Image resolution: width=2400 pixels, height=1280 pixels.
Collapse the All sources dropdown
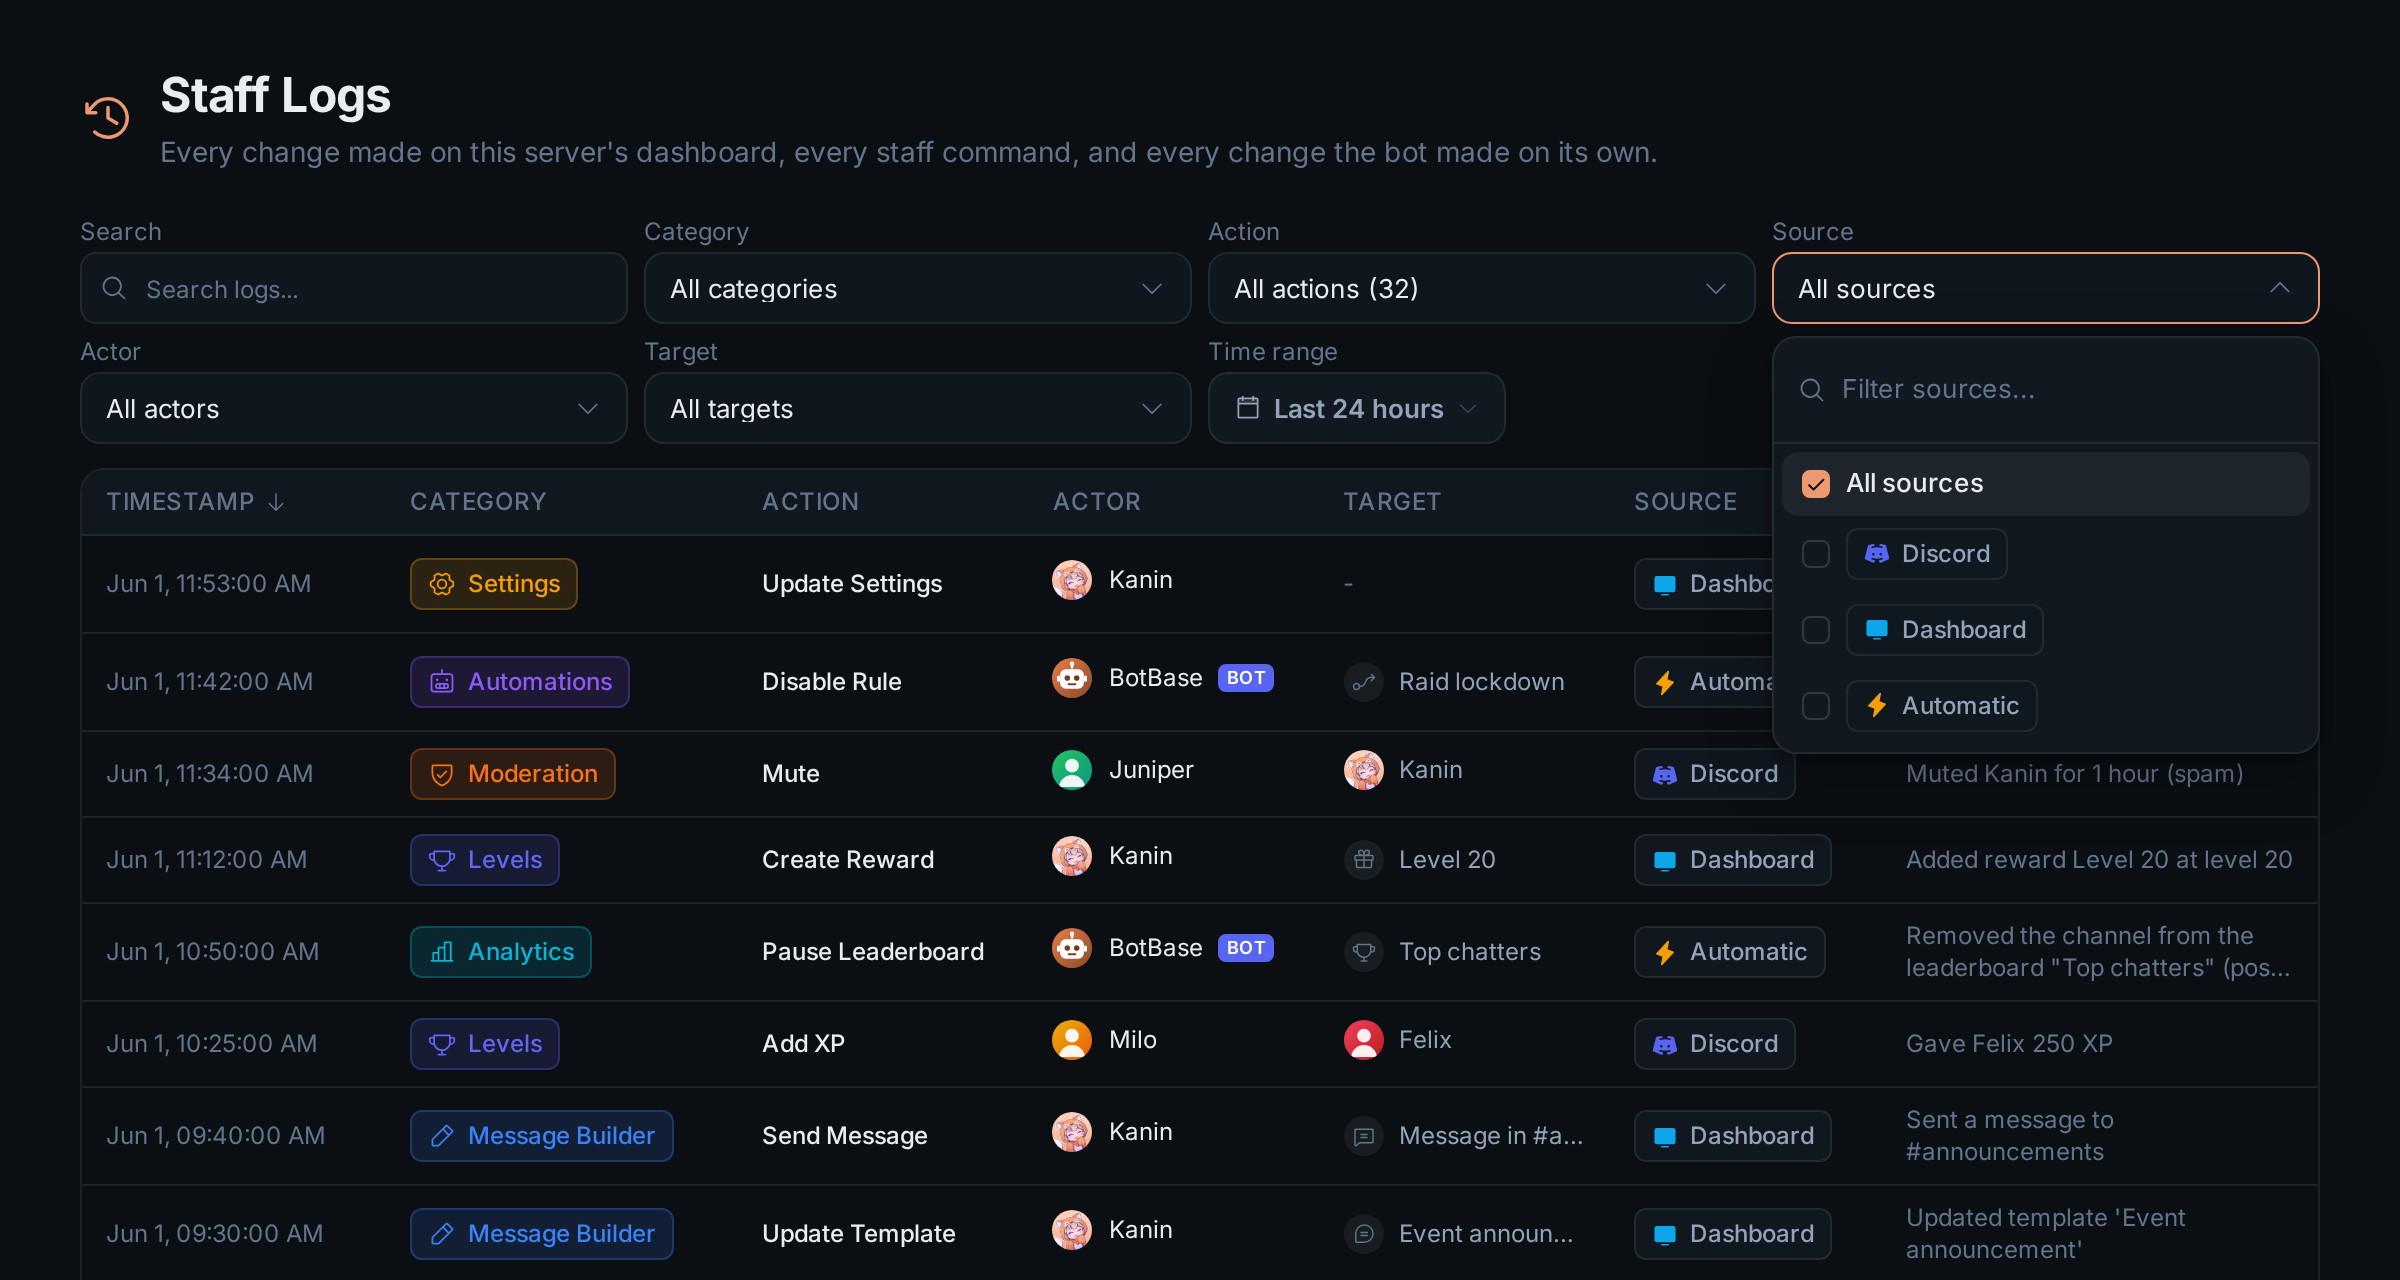2046,288
